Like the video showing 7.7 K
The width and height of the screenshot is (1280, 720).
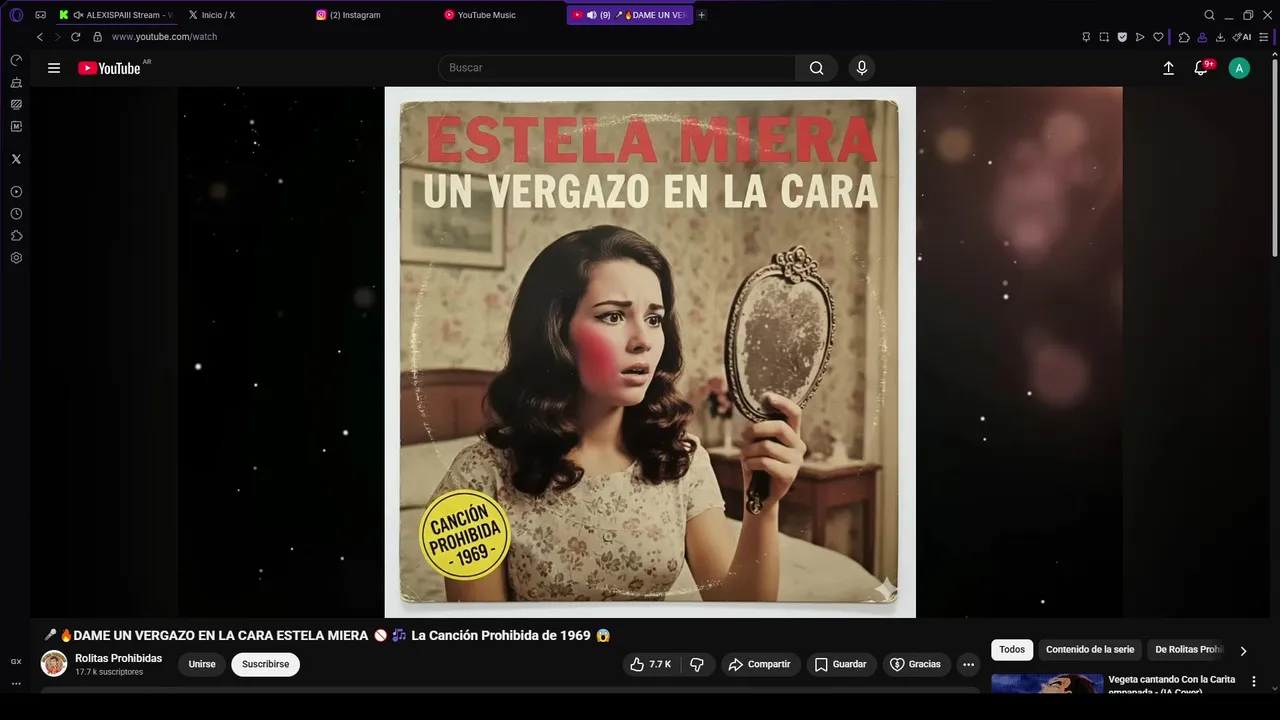coord(650,664)
